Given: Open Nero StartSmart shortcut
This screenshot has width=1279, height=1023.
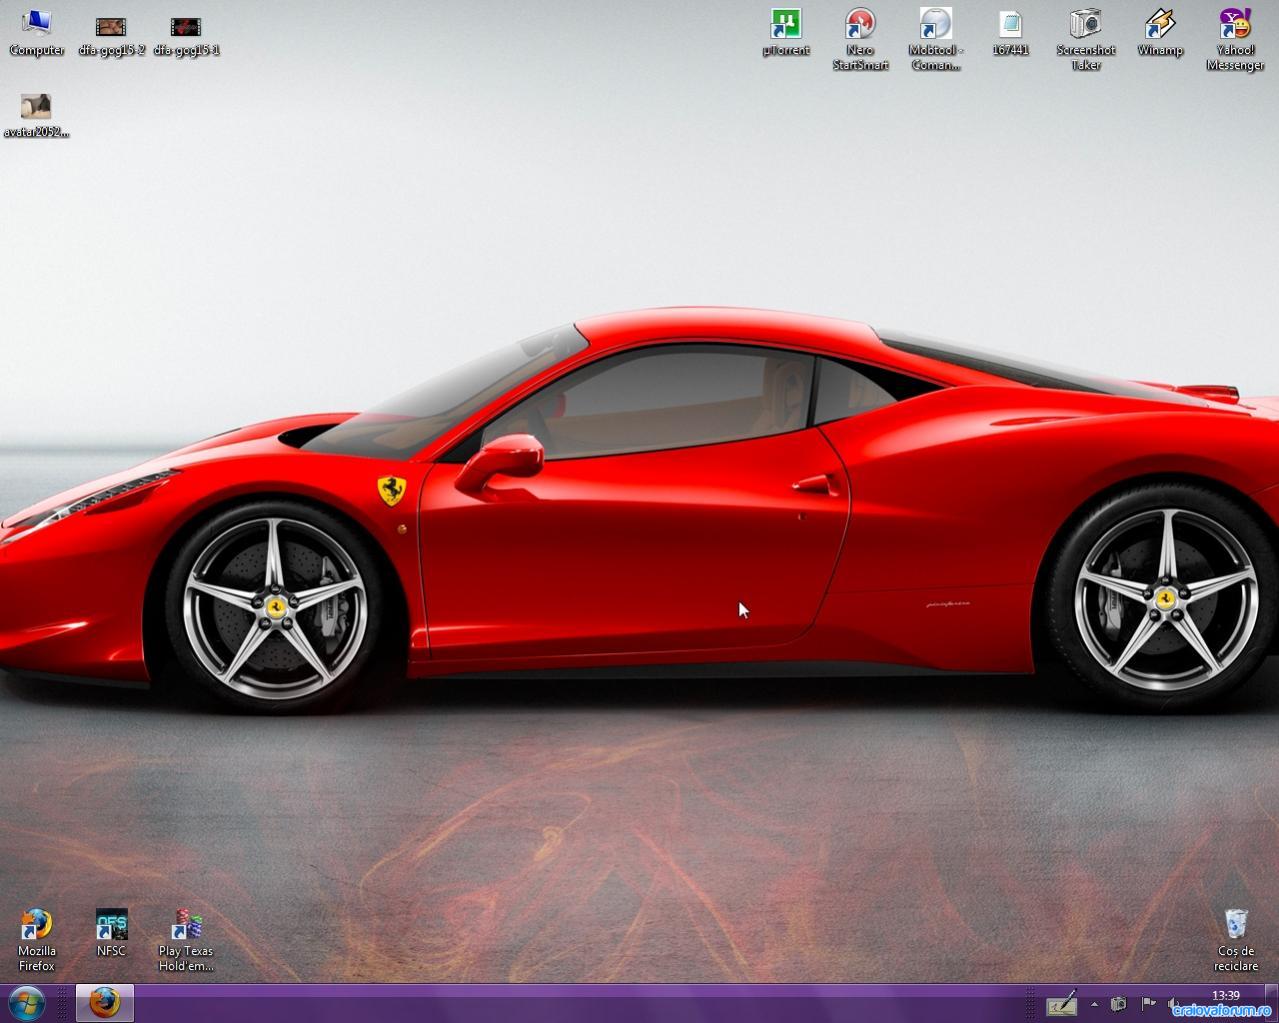Looking at the screenshot, I should 860,39.
